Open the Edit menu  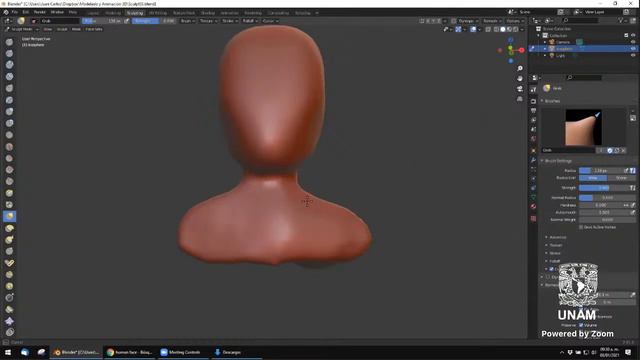pyautogui.click(x=26, y=12)
